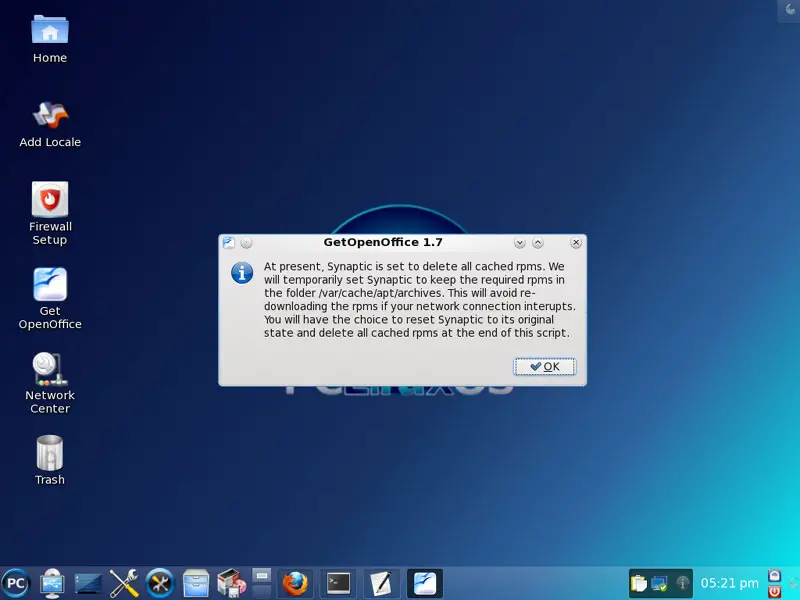800x600 pixels.
Task: Open the Network Center desktop icon
Action: tap(50, 383)
